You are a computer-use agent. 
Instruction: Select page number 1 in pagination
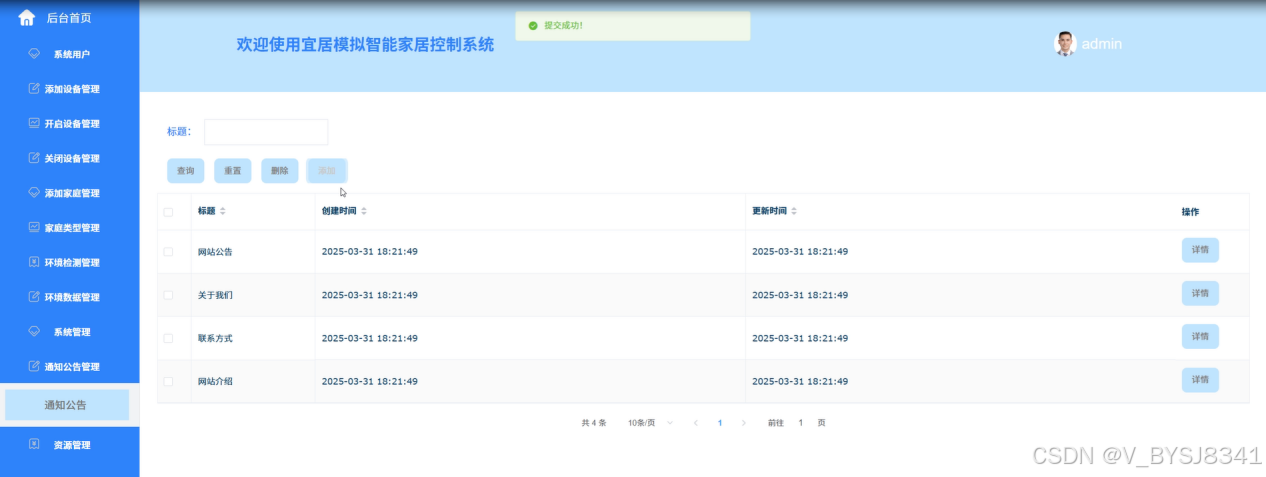click(719, 423)
